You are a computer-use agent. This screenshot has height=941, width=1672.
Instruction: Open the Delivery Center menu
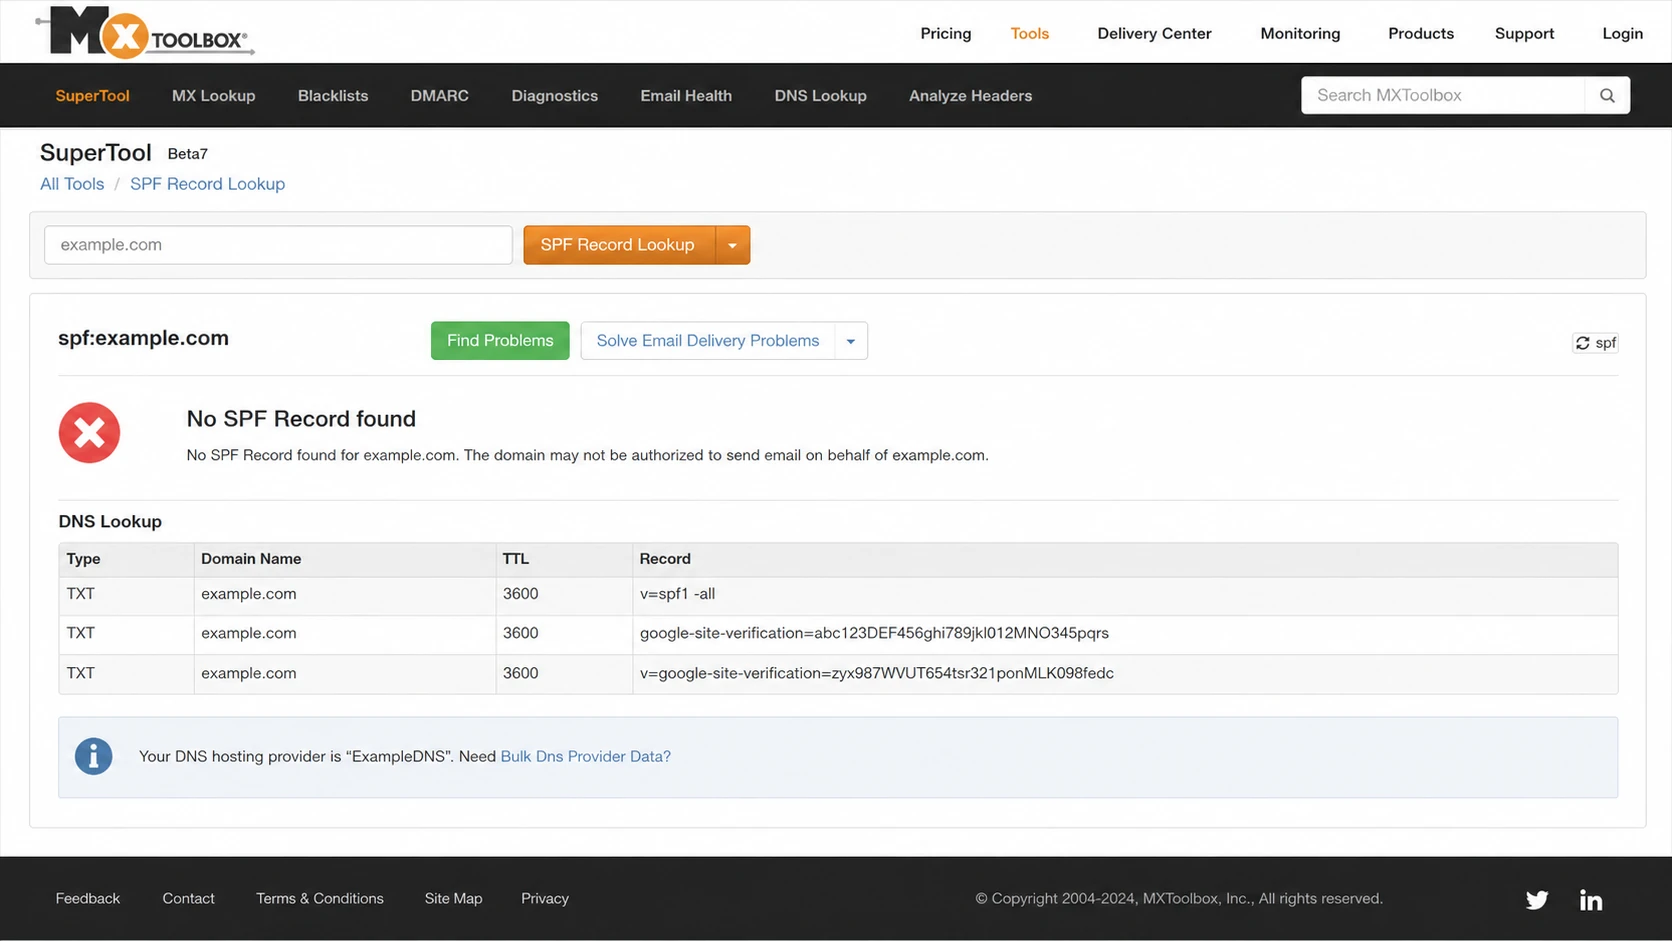coord(1154,33)
